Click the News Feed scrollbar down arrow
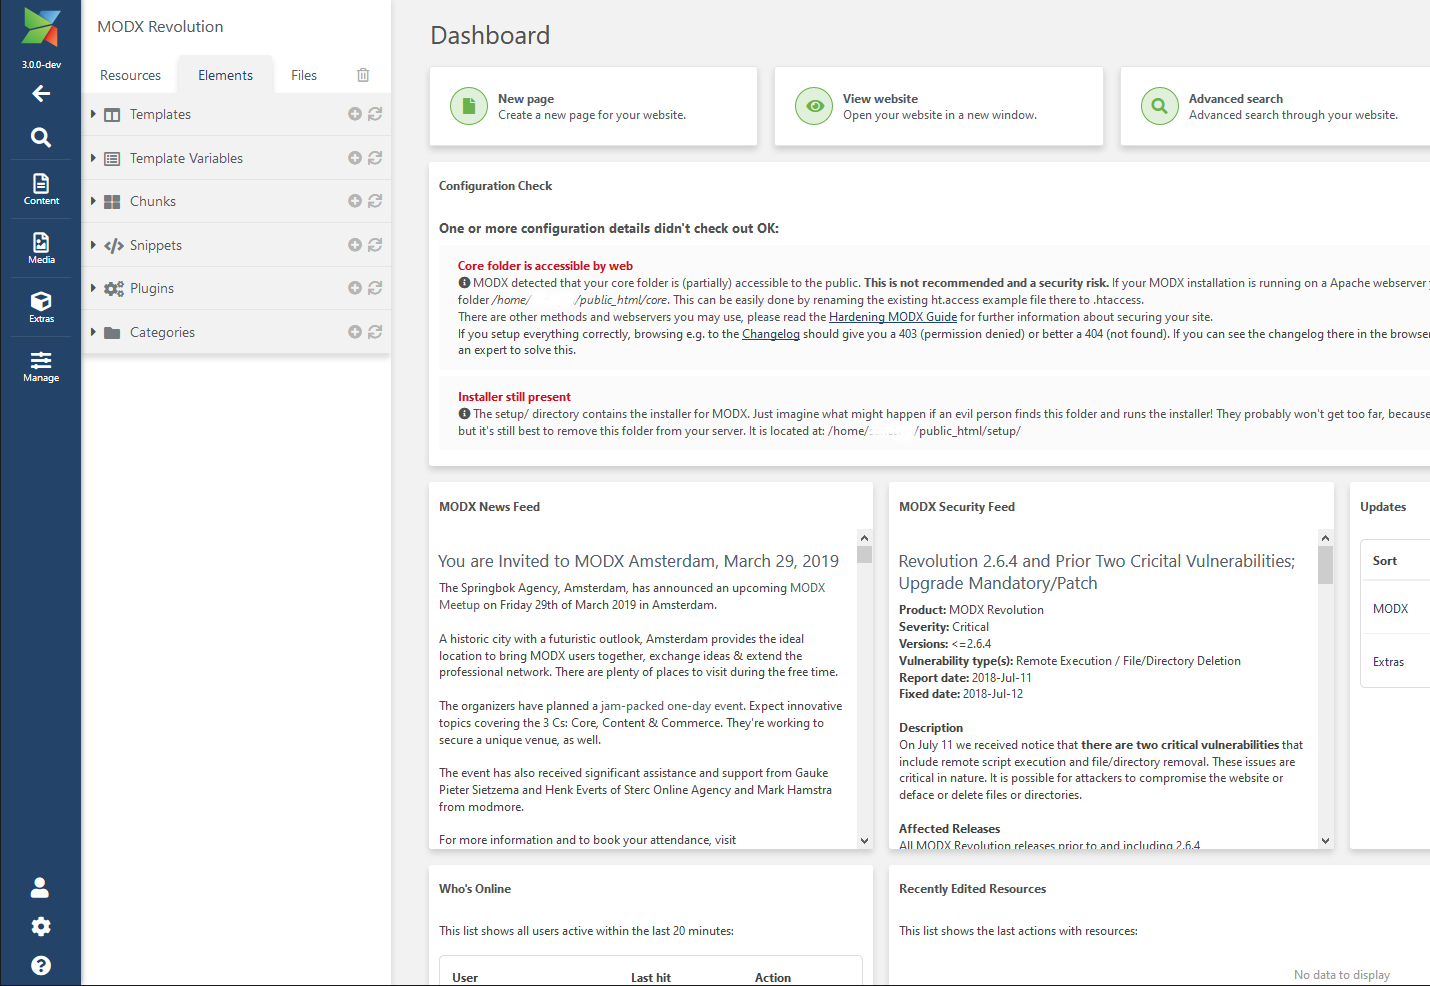Image resolution: width=1430 pixels, height=986 pixels. 865,841
